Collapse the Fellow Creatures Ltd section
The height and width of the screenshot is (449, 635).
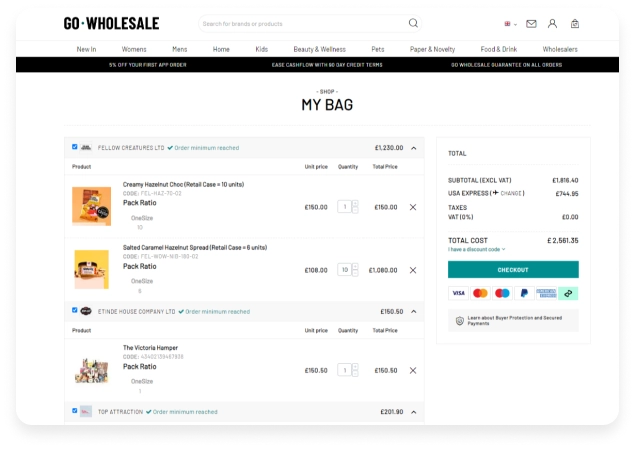413,148
